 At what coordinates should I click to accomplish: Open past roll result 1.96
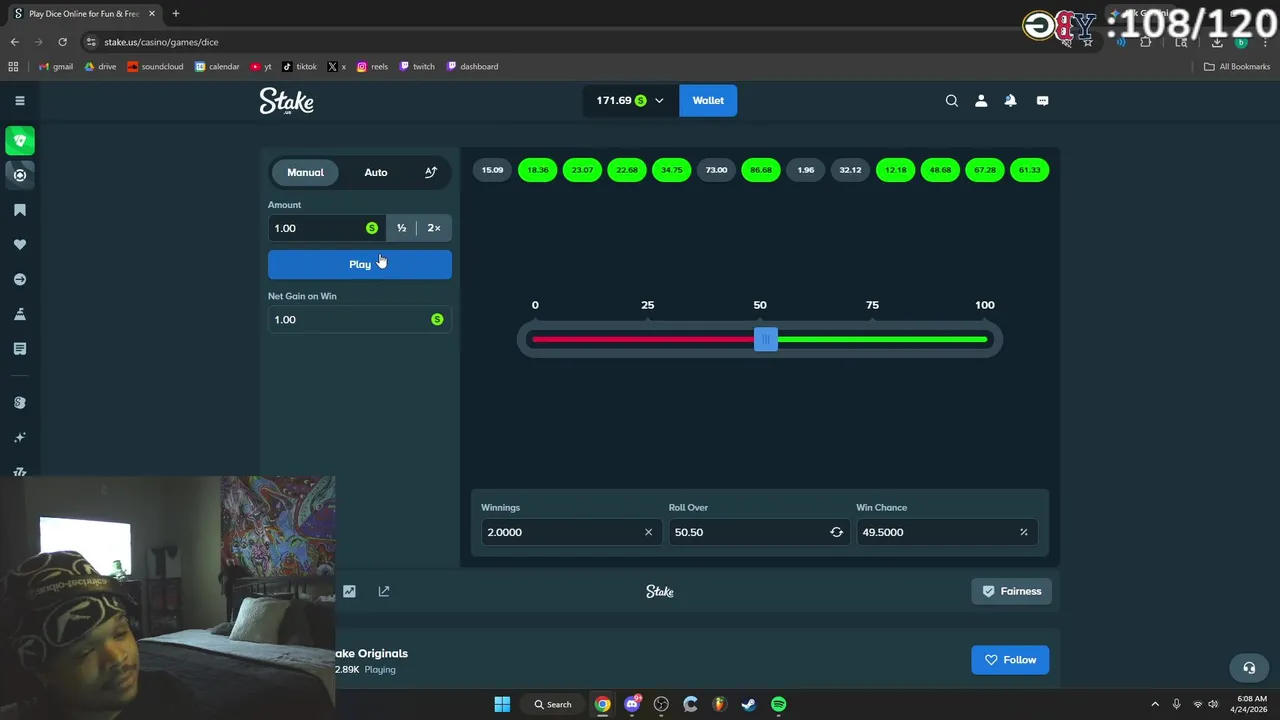(806, 170)
